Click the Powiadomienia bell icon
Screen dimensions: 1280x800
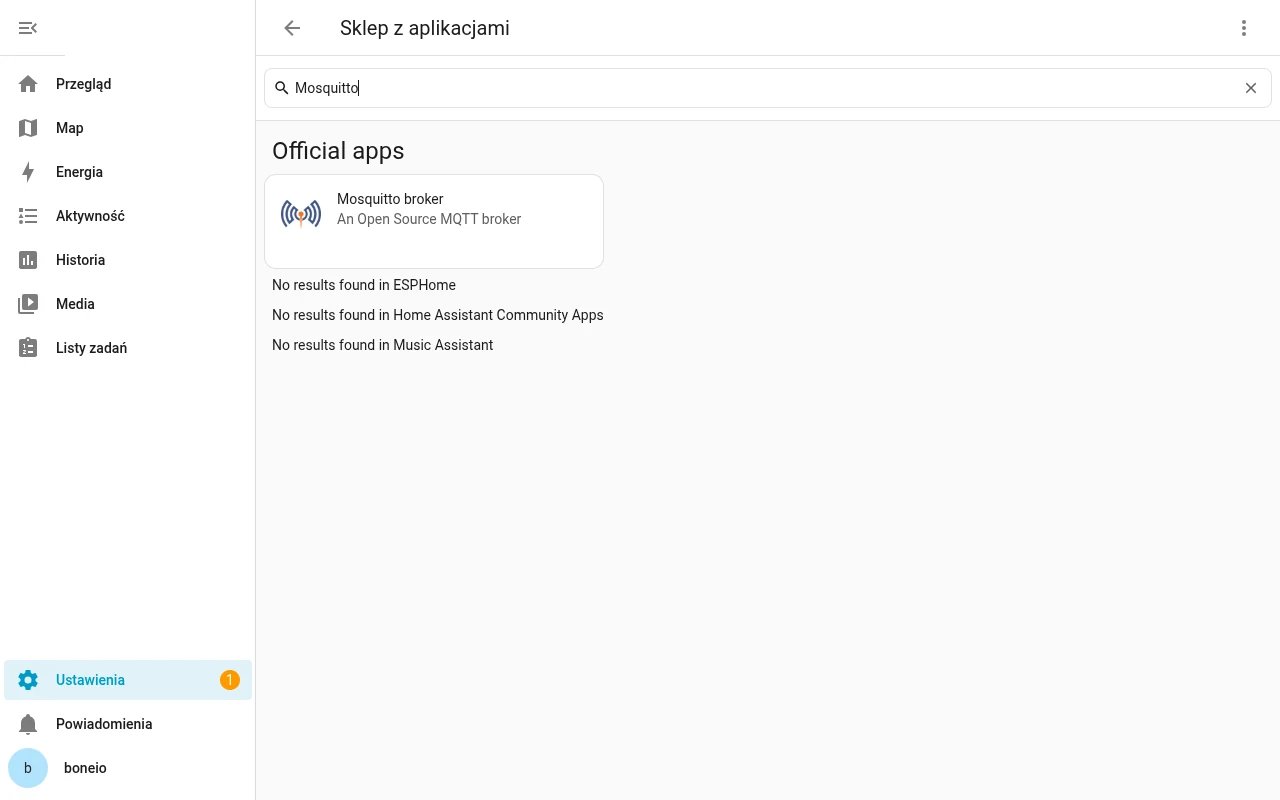(28, 724)
